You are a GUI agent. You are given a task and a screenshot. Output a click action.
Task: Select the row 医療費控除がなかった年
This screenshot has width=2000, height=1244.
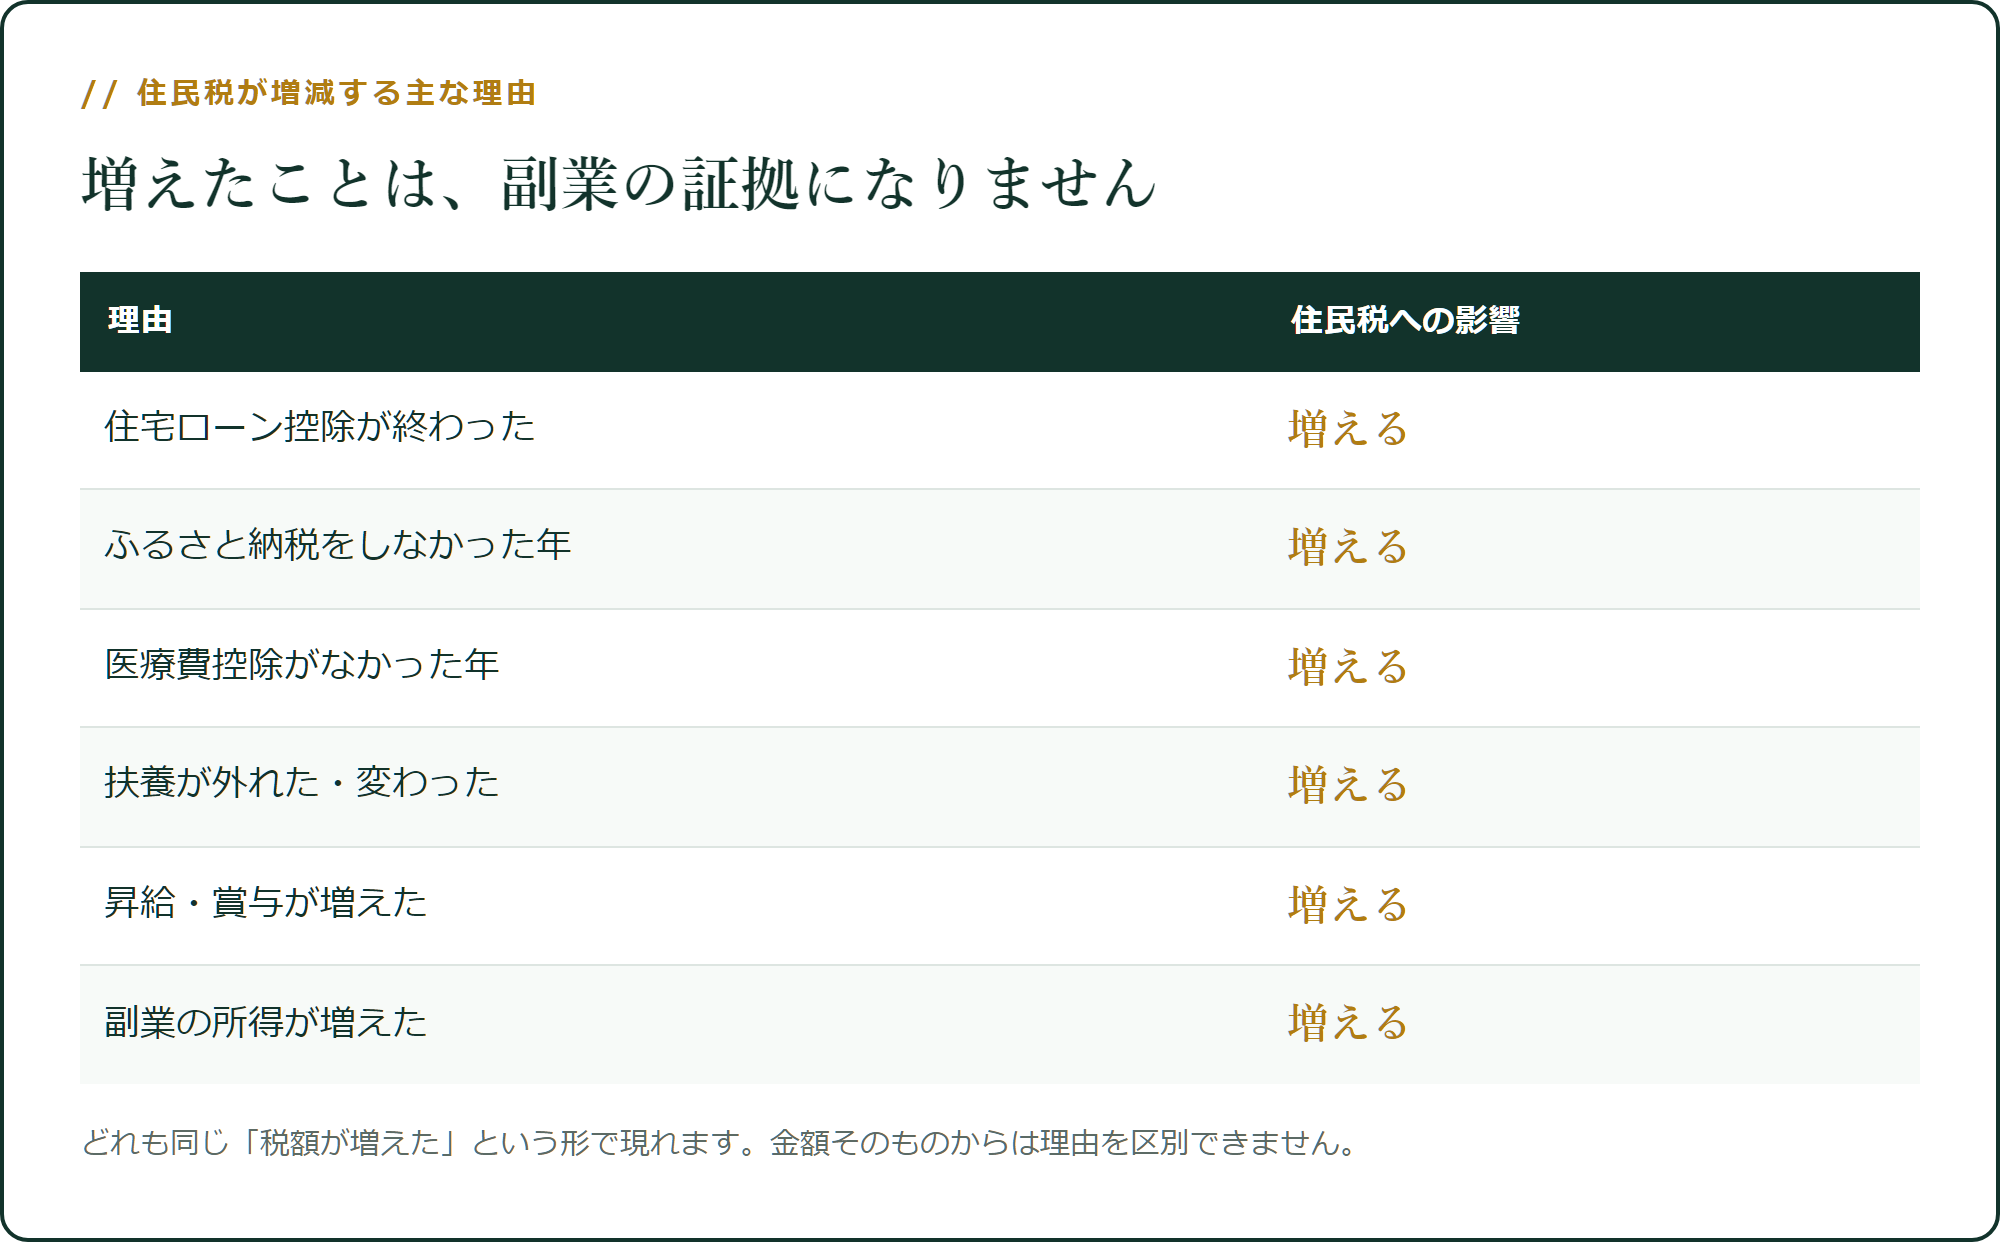(x=1000, y=668)
